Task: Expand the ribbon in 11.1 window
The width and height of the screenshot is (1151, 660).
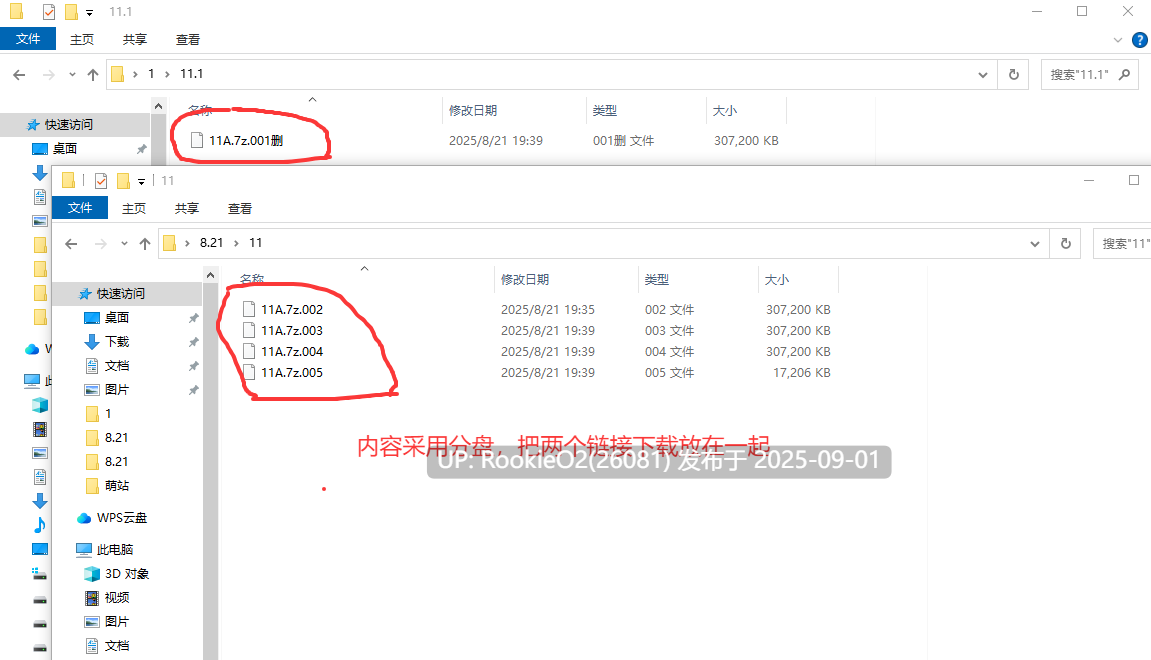Action: point(1118,40)
